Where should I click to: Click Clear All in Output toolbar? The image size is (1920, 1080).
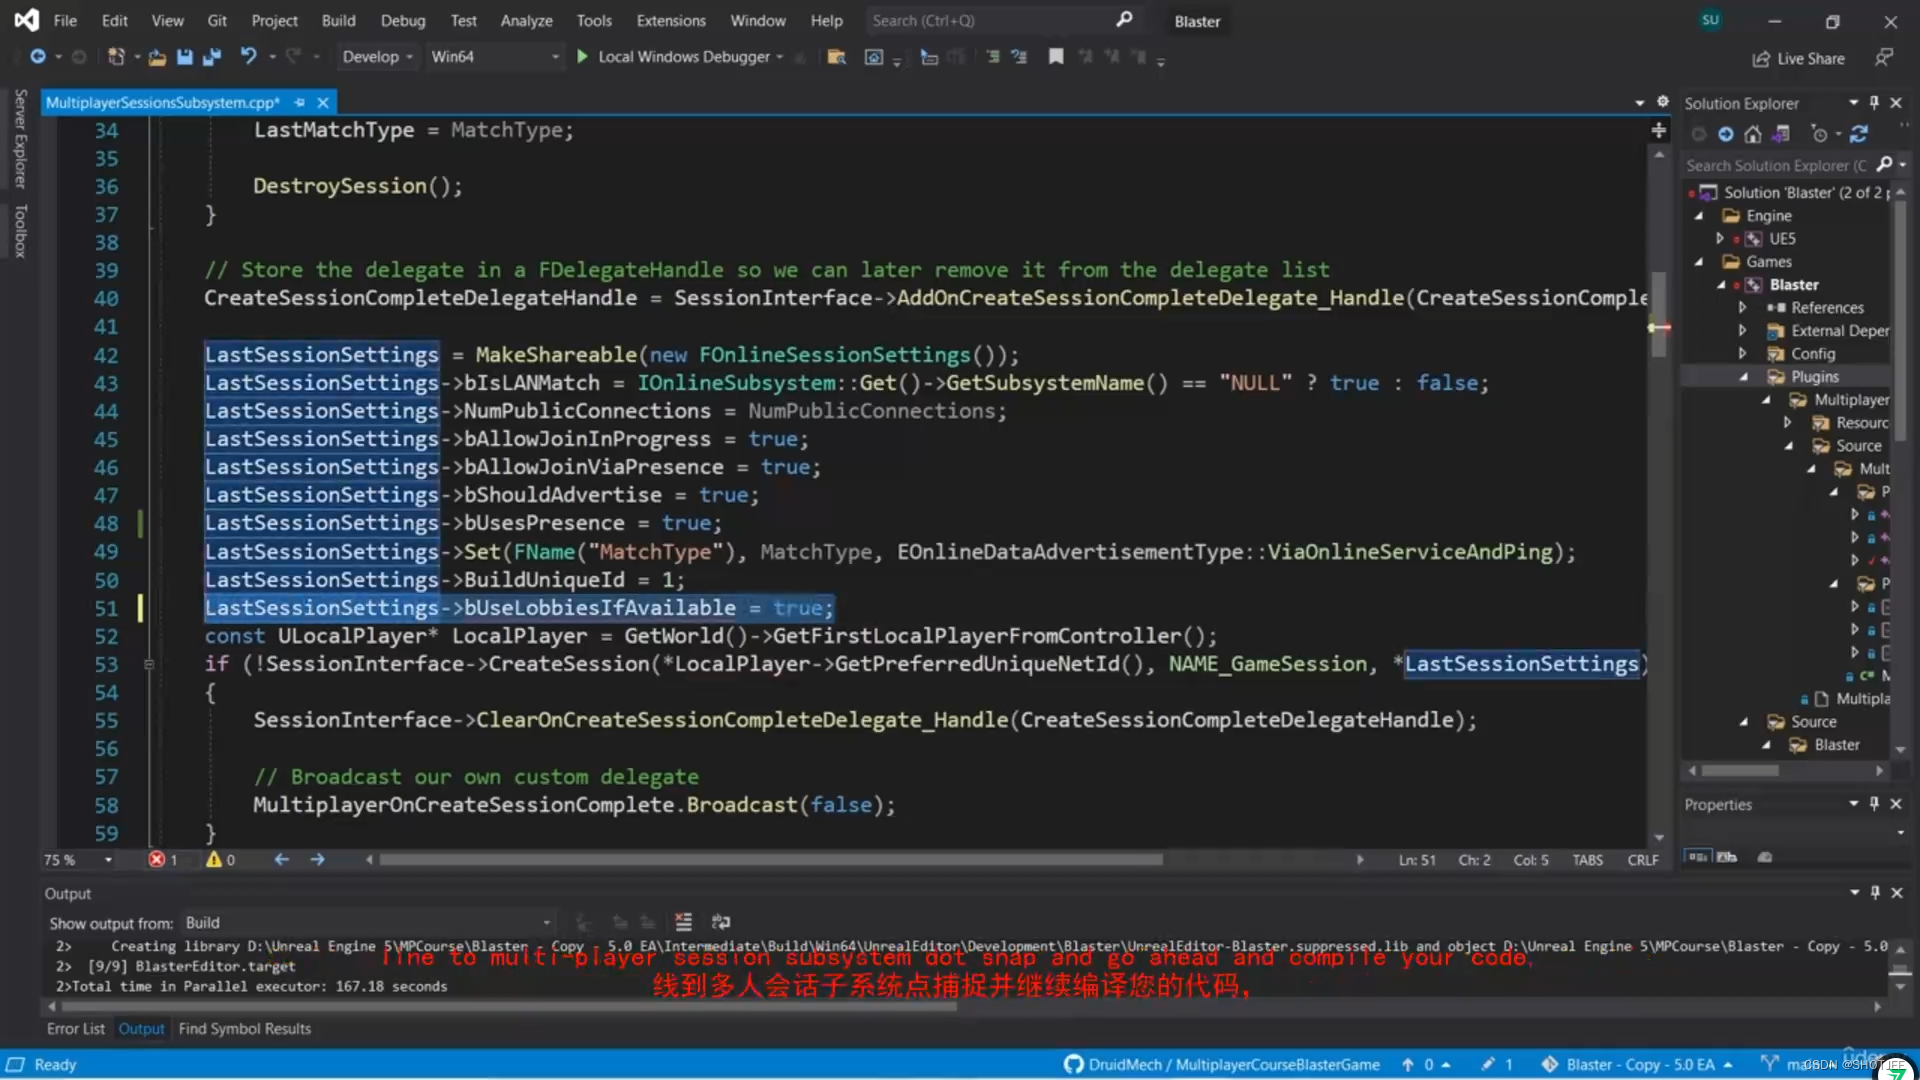coord(683,922)
